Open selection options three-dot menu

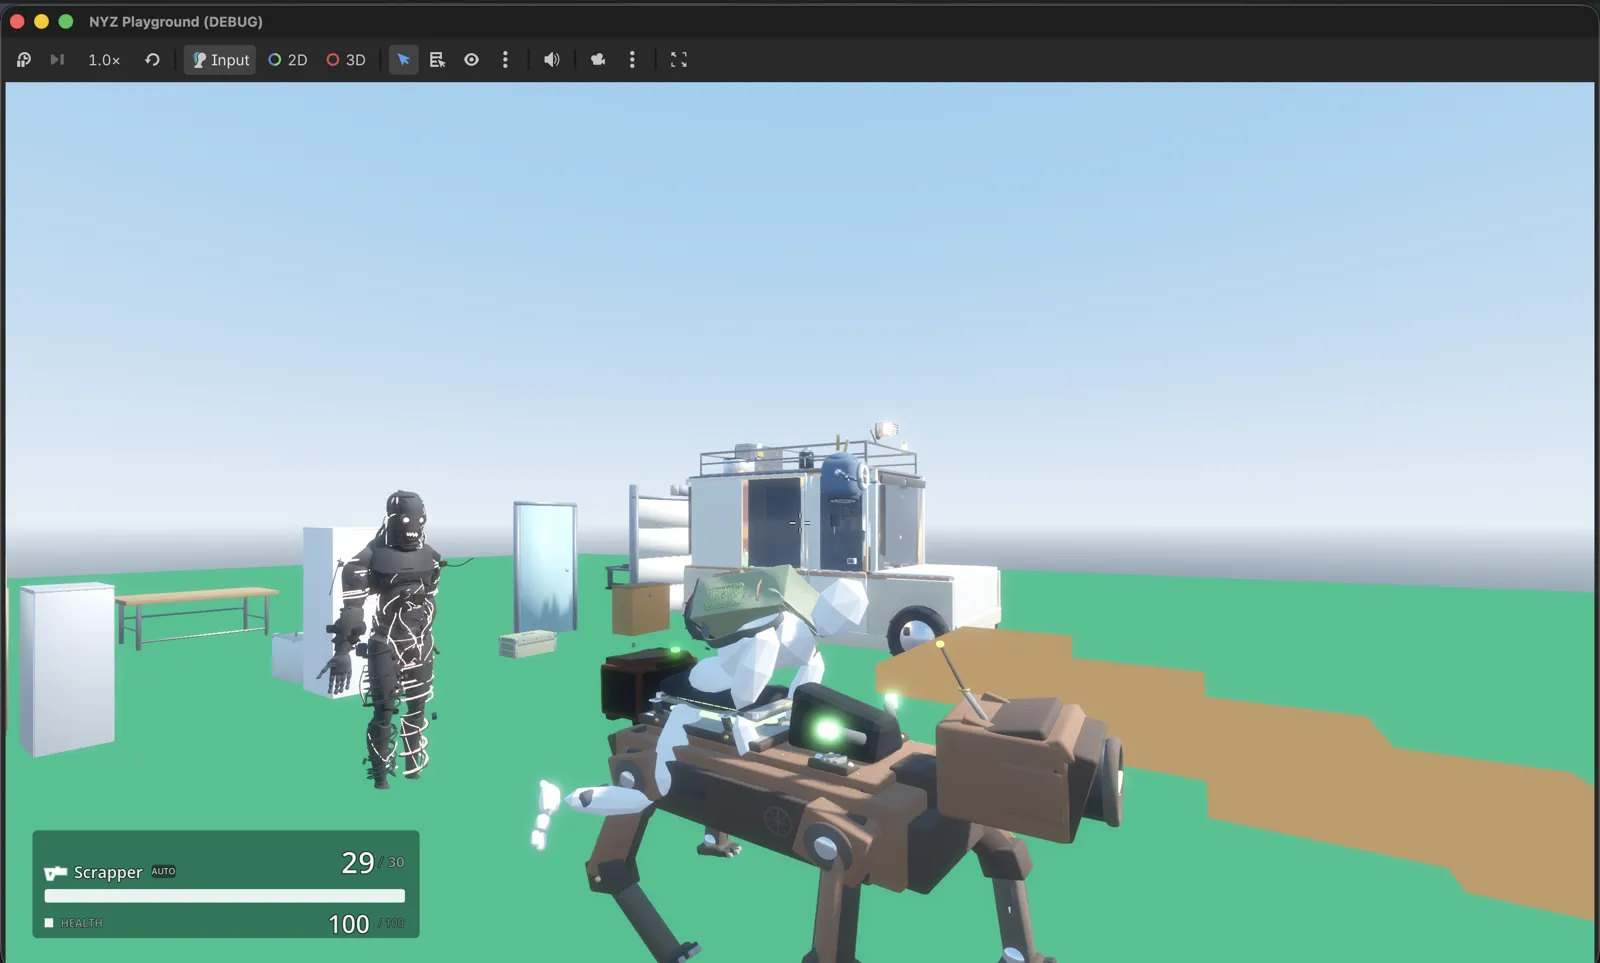505,60
